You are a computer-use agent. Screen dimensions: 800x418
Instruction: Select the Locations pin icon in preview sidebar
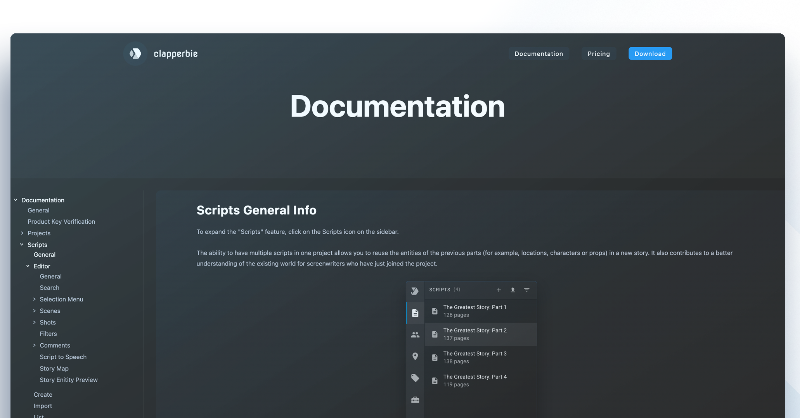(x=415, y=356)
